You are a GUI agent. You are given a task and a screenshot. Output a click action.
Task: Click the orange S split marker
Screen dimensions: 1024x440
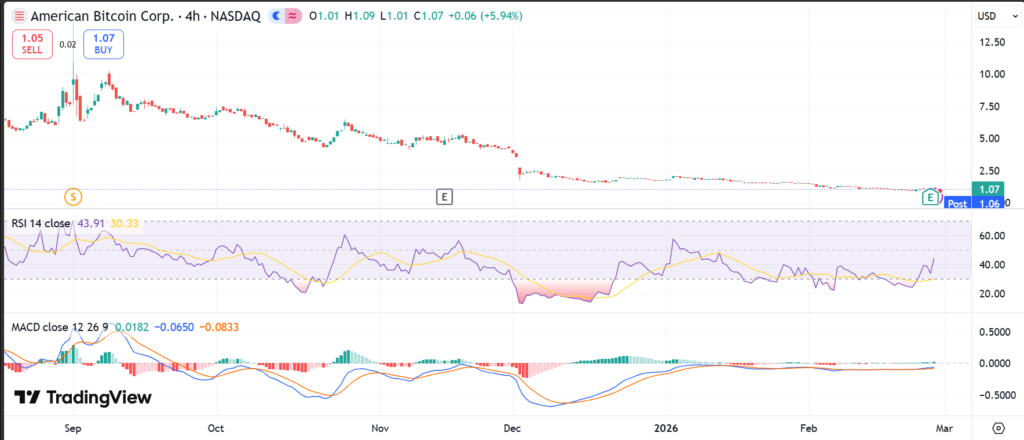tap(72, 196)
